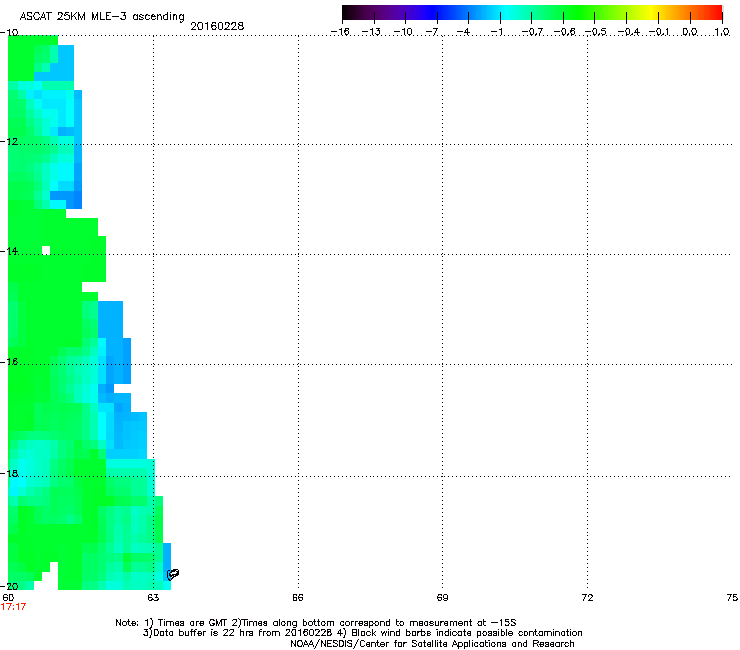Viewport: 740px width, 650px height.
Task: Click the 'NOAA/NESDIS/Center for Satellite Applications and Research' credit
Action: [x=432, y=644]
